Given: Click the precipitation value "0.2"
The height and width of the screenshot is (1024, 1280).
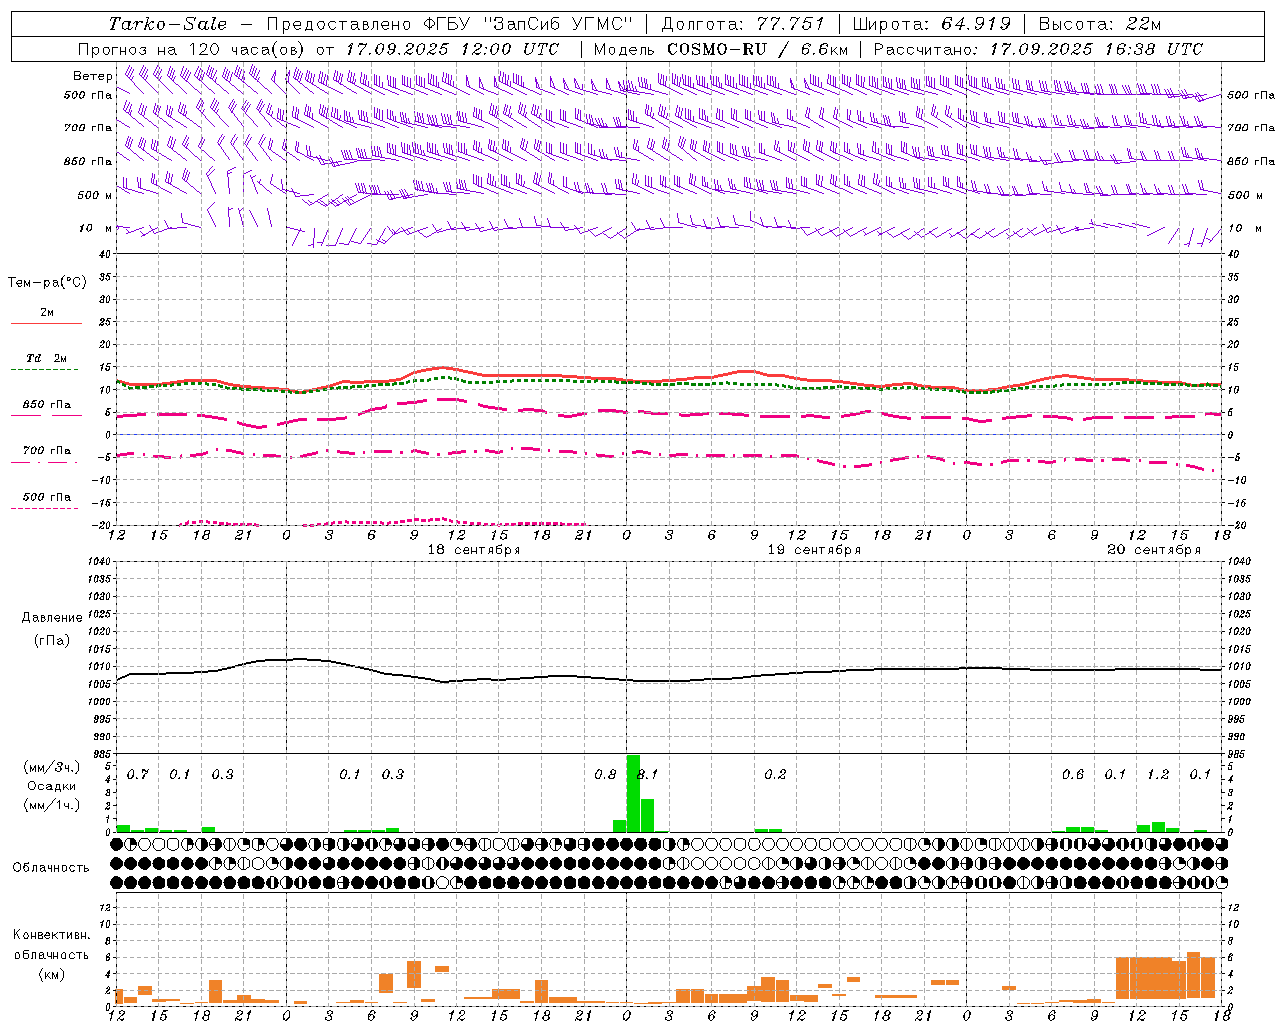Looking at the screenshot, I should click(775, 775).
